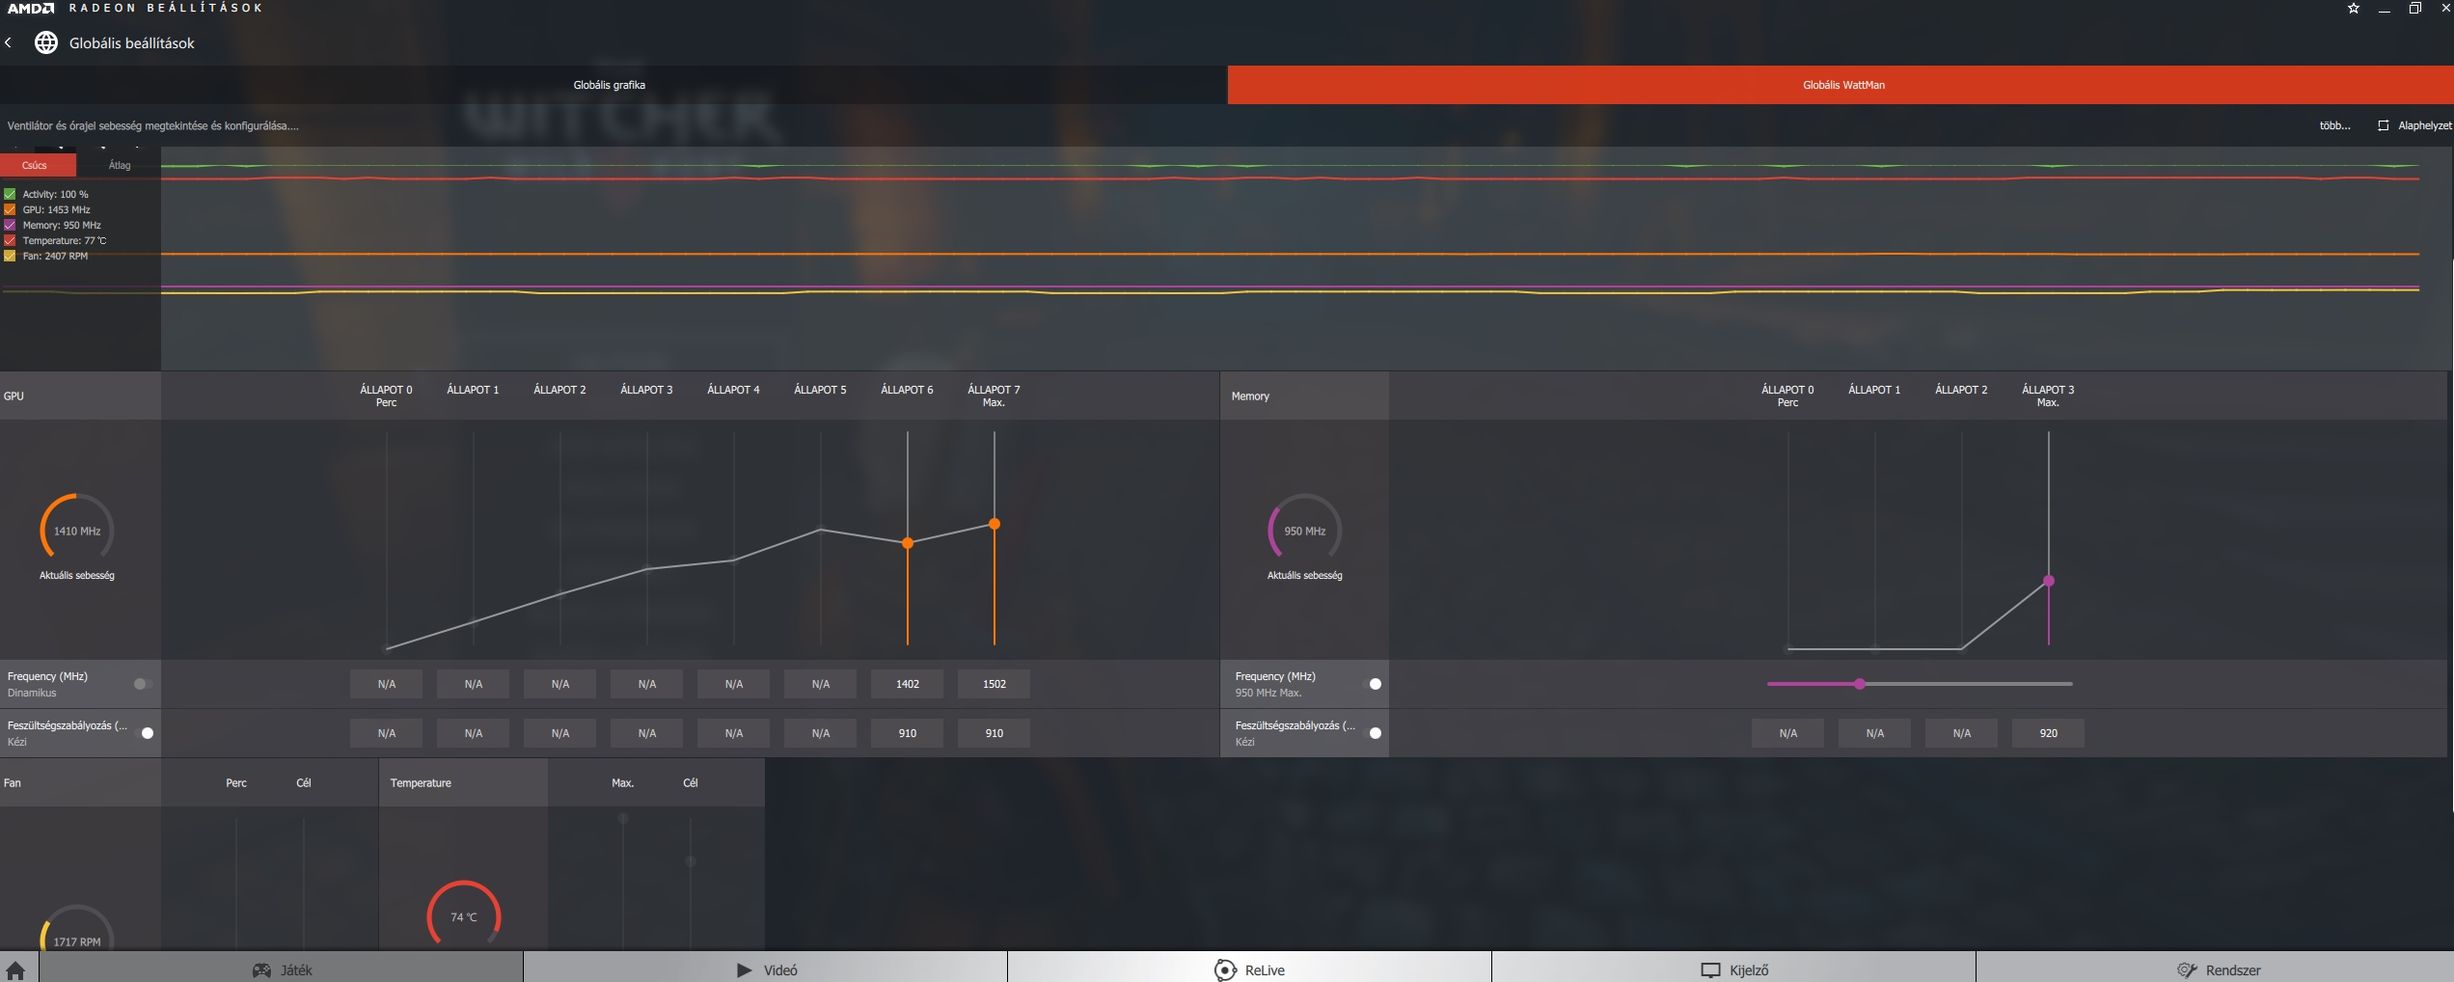
Task: Toggle the GPU 1453 MHz checkbox
Action: pos(10,209)
